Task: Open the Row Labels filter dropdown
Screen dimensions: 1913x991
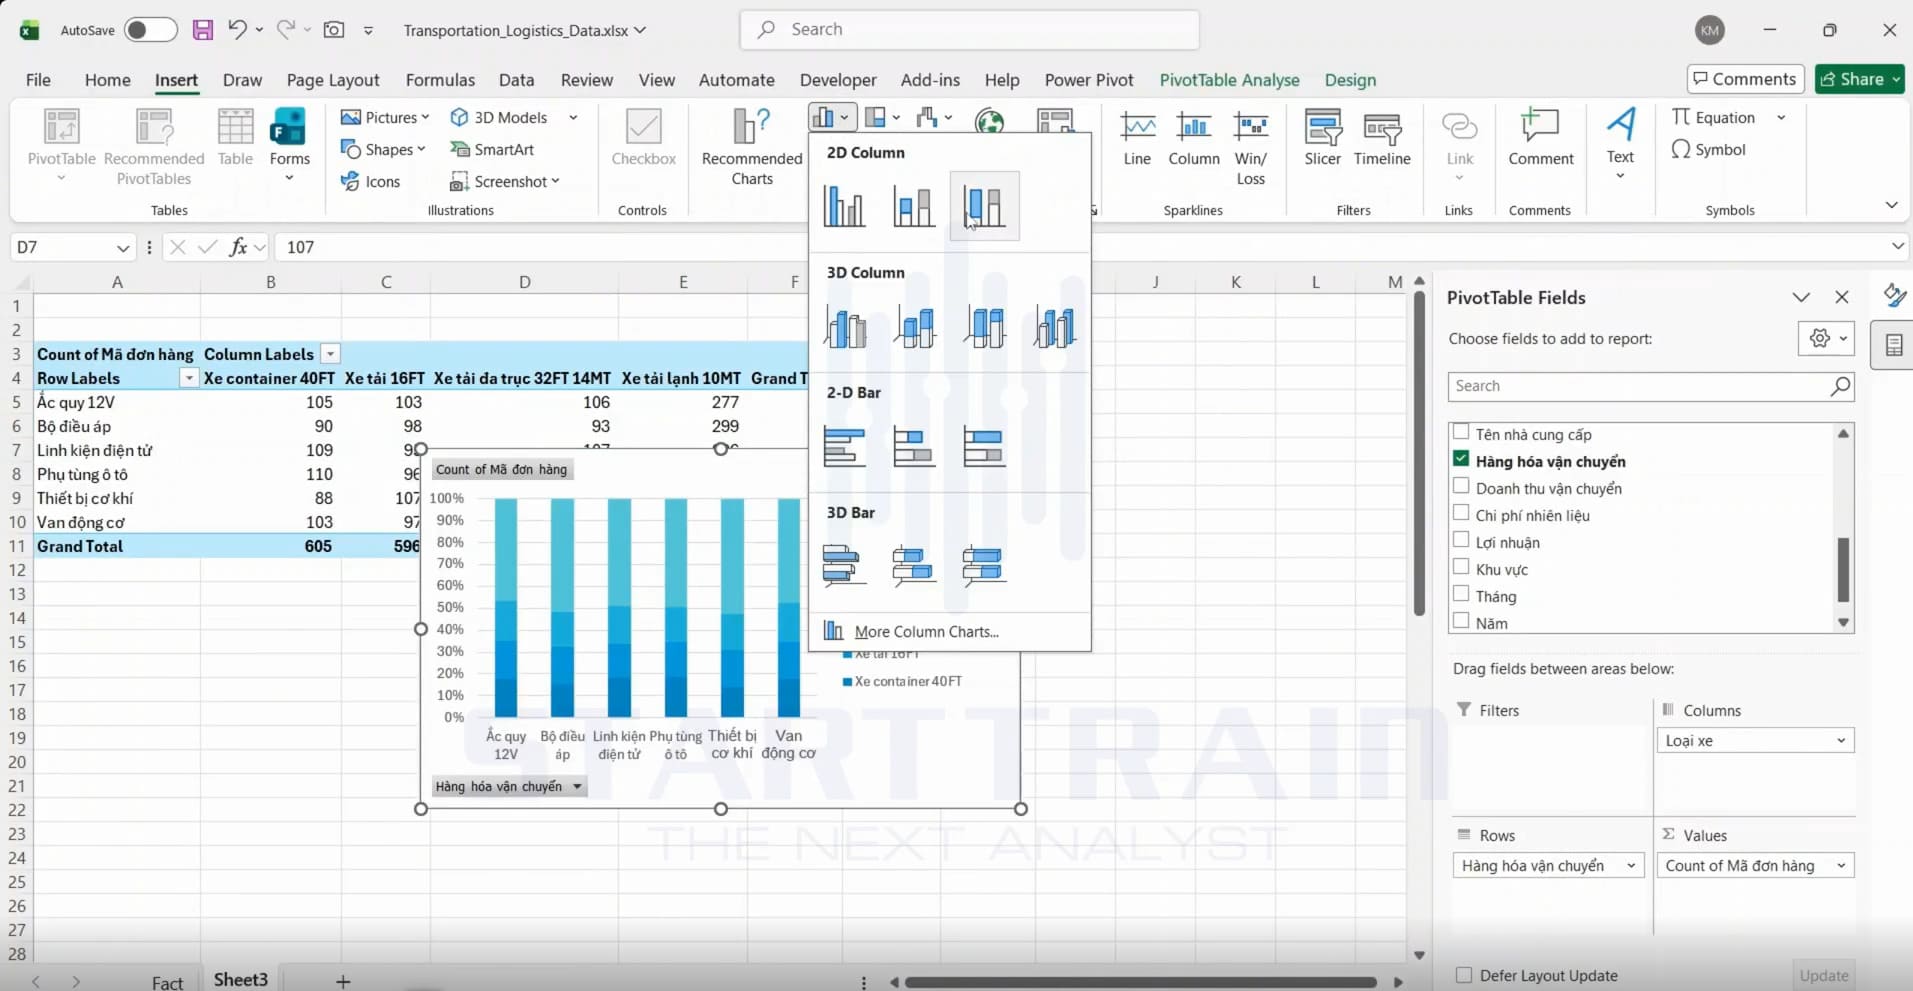Action: click(188, 378)
